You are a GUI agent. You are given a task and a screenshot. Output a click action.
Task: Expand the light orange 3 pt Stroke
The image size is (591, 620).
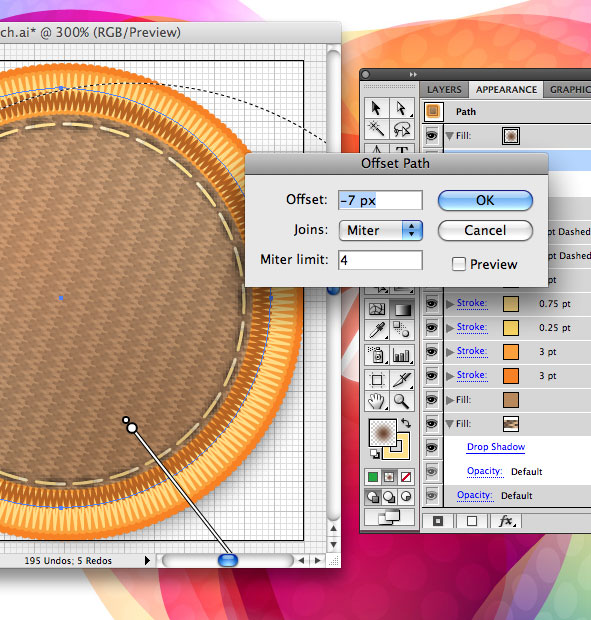point(449,352)
